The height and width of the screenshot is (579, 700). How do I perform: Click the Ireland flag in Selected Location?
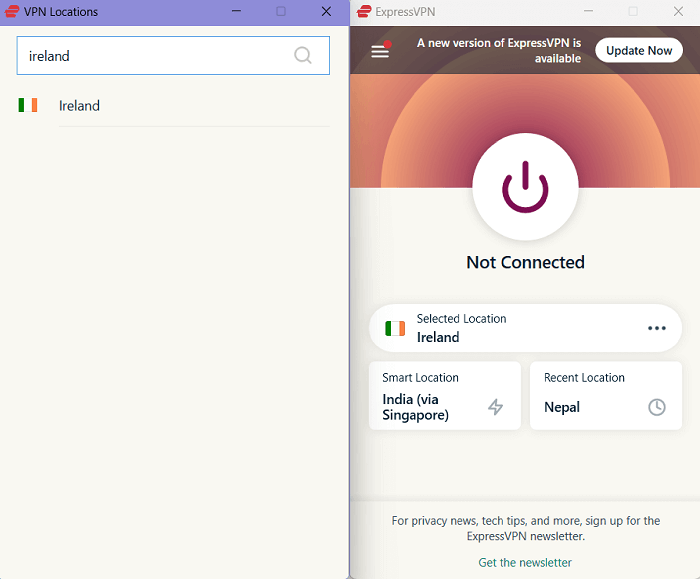pyautogui.click(x=395, y=328)
